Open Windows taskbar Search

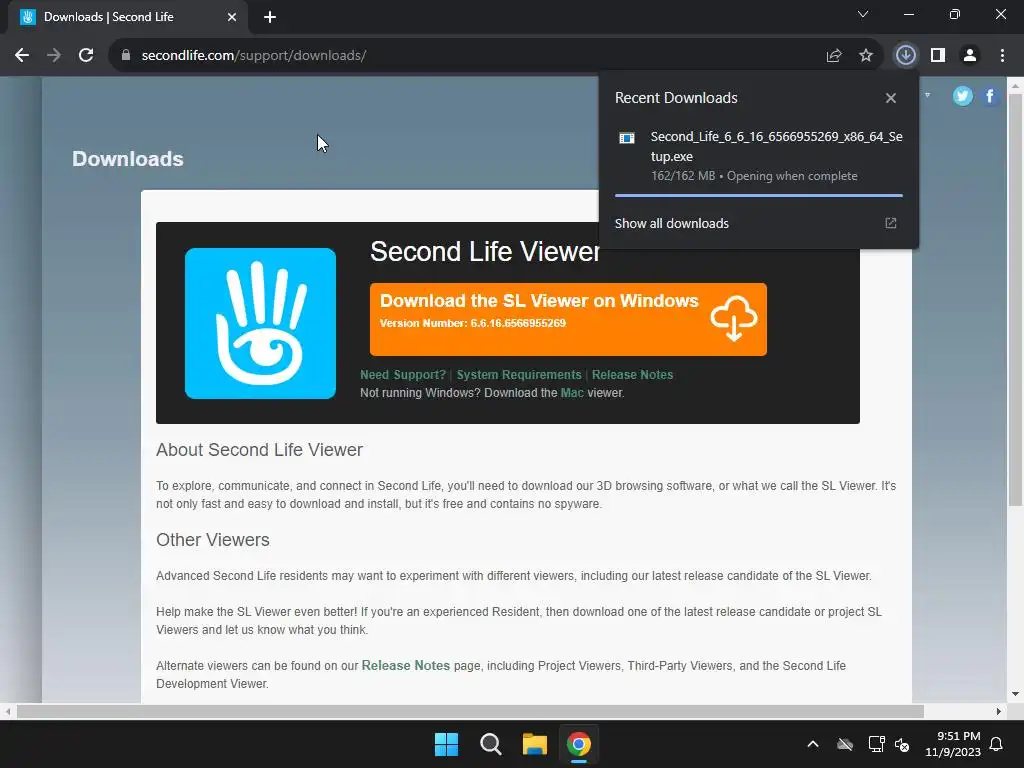coord(490,744)
